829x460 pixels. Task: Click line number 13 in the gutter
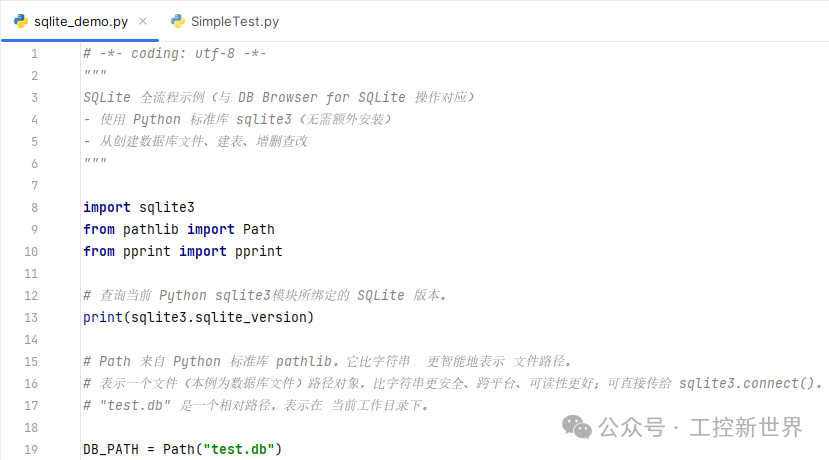31,317
